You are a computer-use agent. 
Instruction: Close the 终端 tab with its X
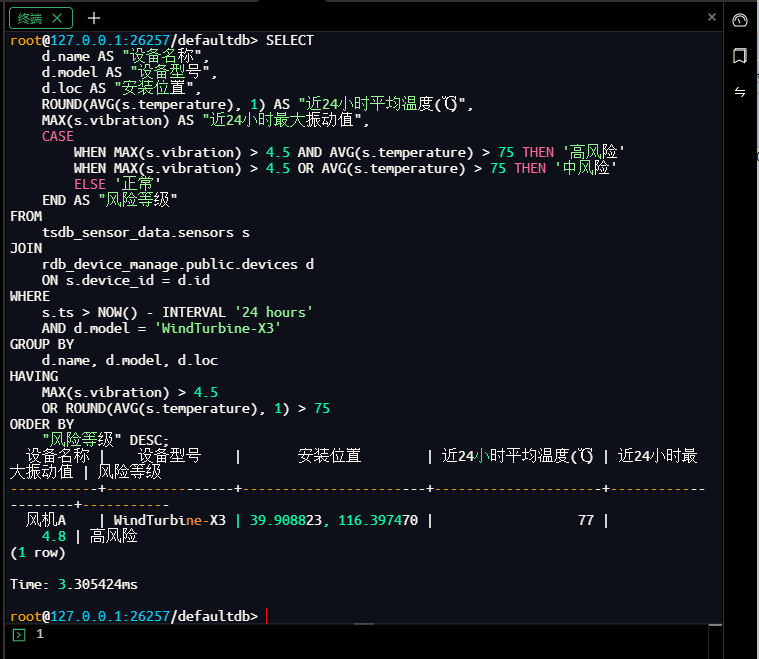click(x=57, y=18)
